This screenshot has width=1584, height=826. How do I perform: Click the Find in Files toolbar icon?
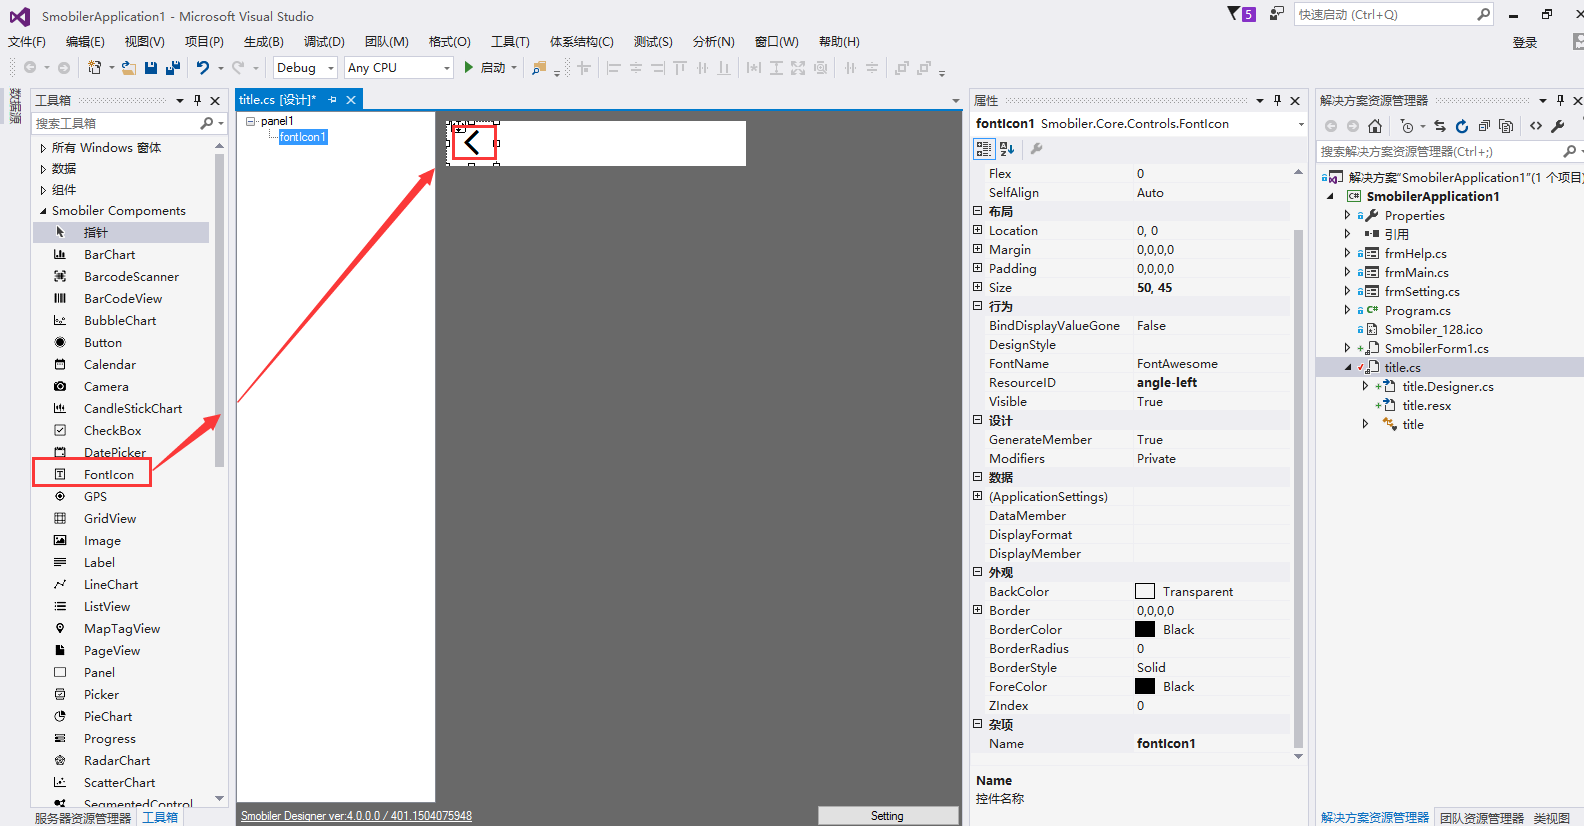click(539, 68)
